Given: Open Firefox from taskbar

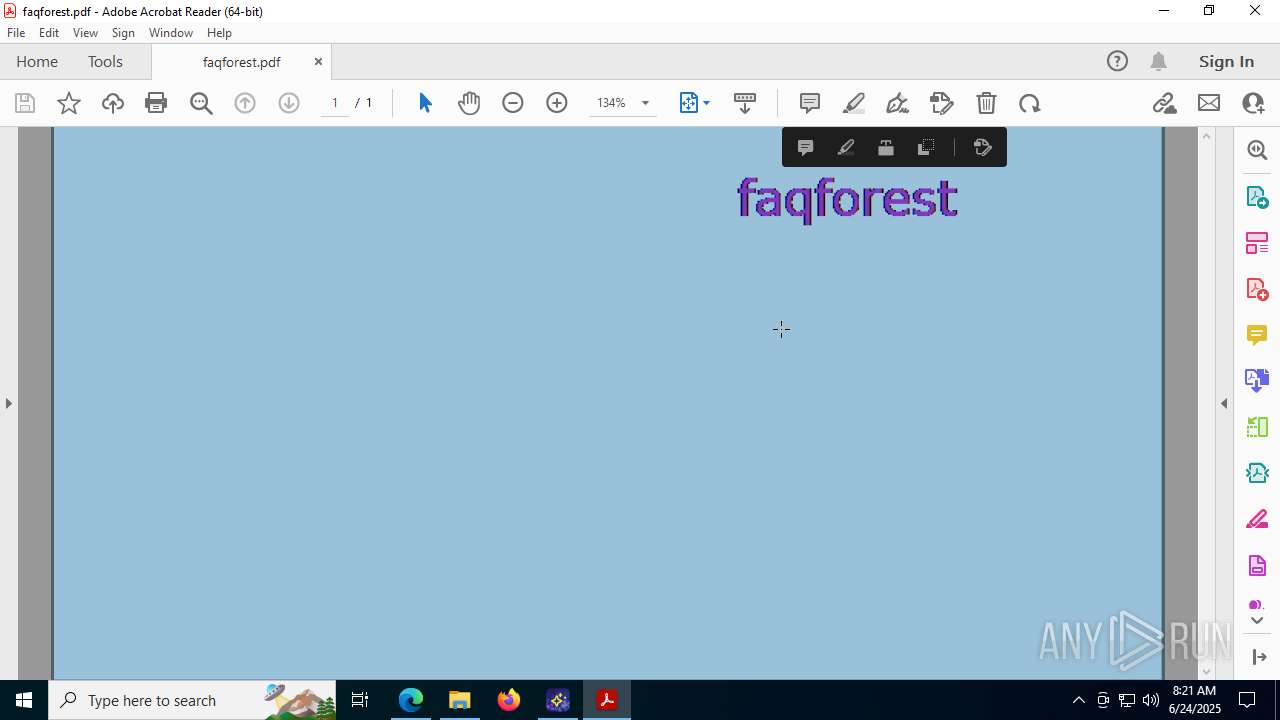Looking at the screenshot, I should coord(508,700).
